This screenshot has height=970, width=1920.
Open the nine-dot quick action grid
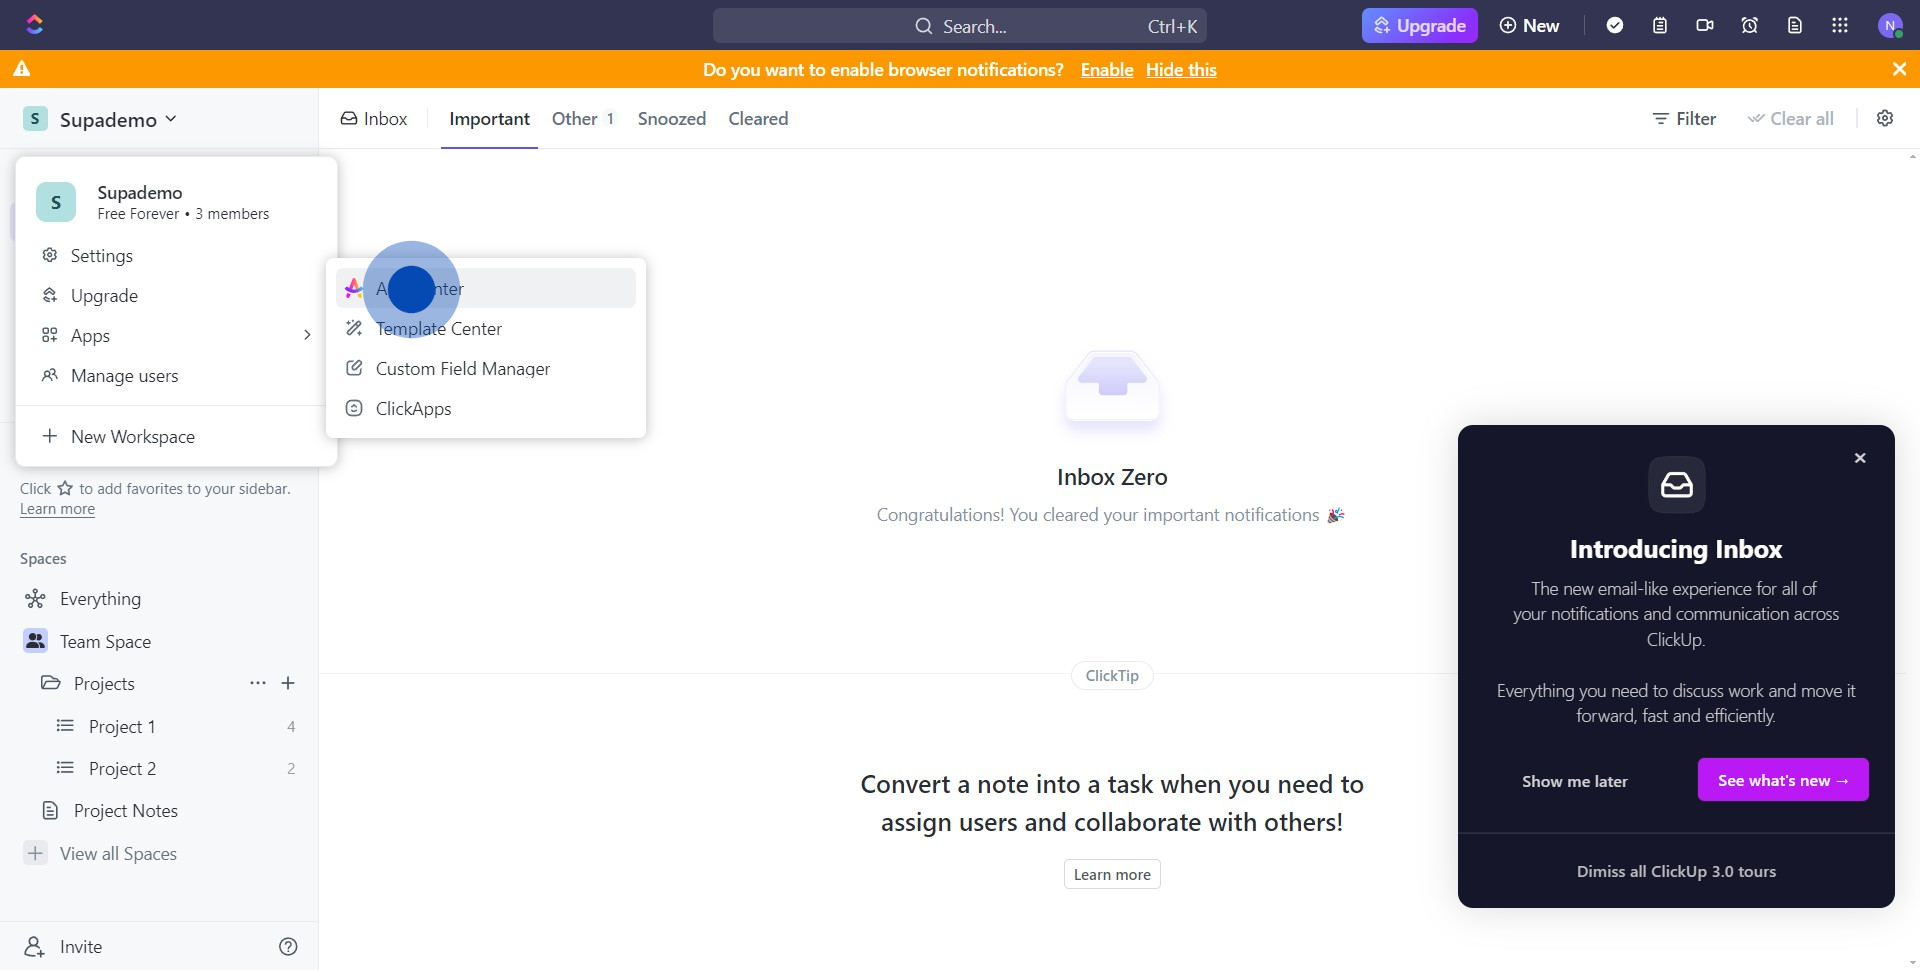point(1840,26)
